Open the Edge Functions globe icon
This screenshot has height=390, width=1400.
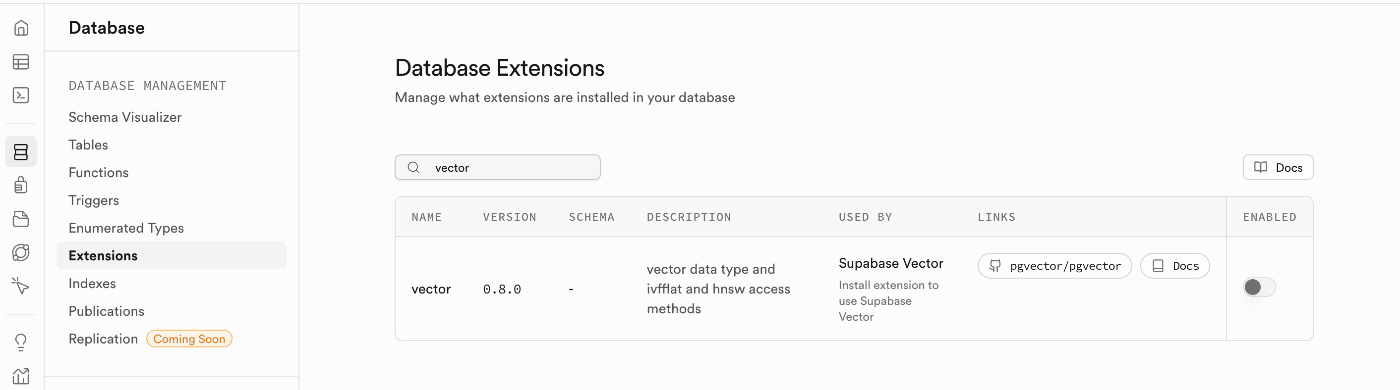point(21,252)
